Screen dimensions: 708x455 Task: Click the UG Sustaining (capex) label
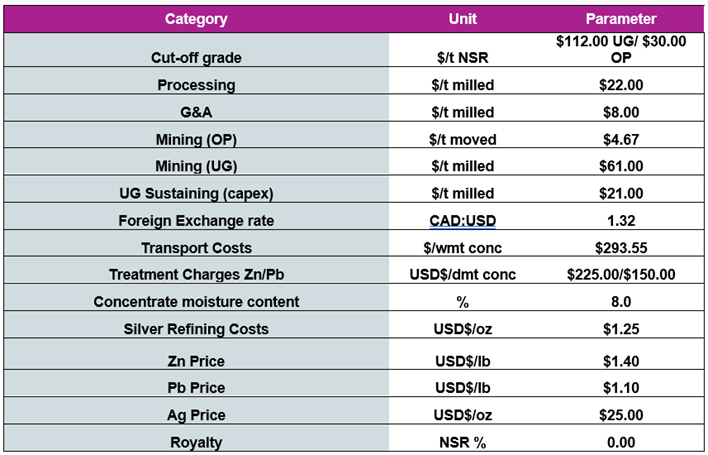[x=196, y=193]
